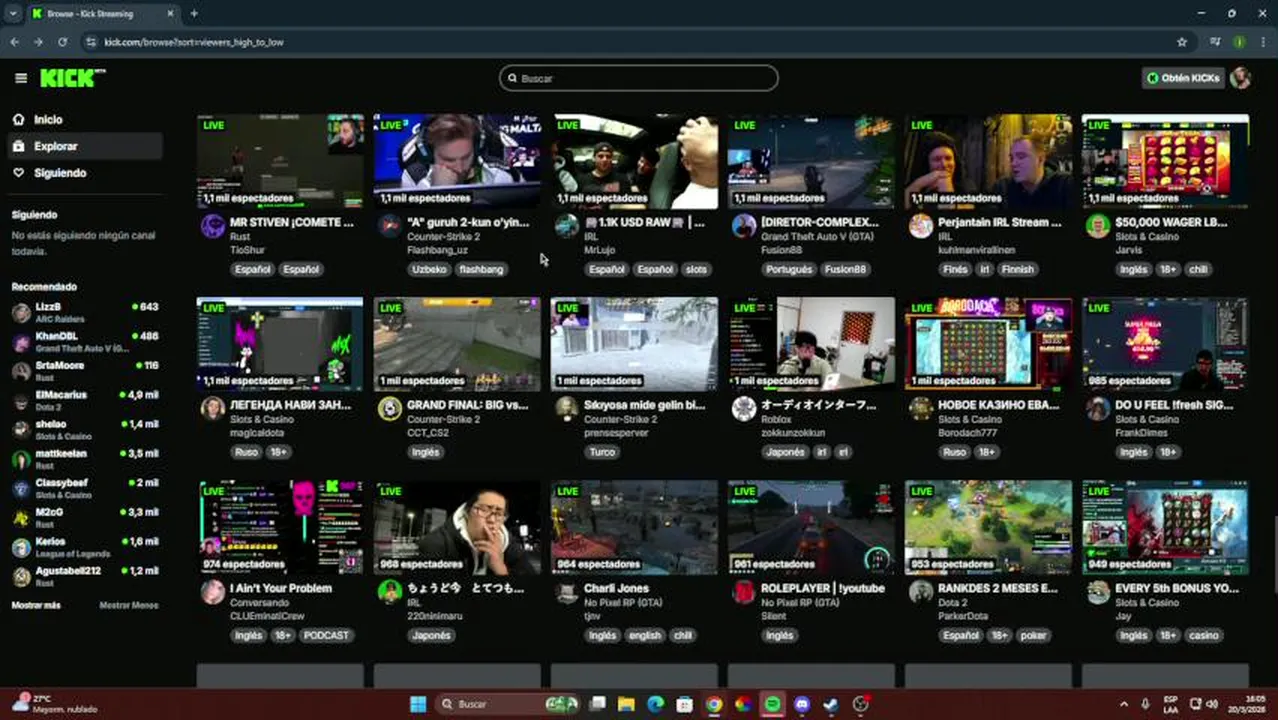
Task: Open the Fusion88 channel avatar
Action: (x=744, y=226)
